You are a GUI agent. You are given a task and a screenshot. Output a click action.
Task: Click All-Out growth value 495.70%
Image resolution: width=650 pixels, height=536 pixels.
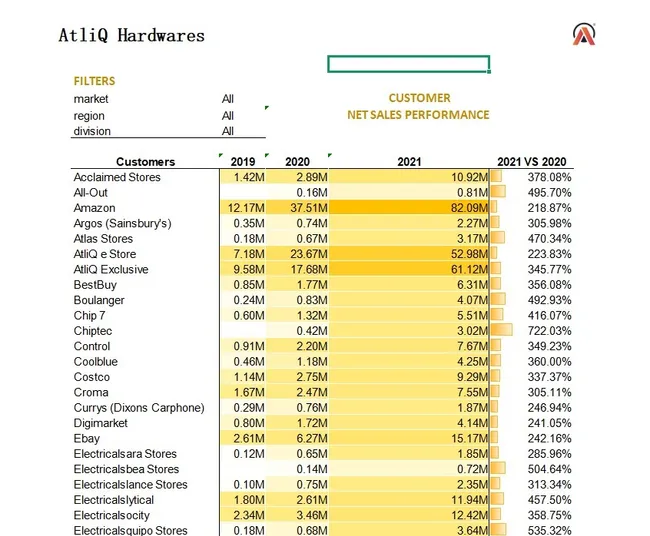[549, 193]
